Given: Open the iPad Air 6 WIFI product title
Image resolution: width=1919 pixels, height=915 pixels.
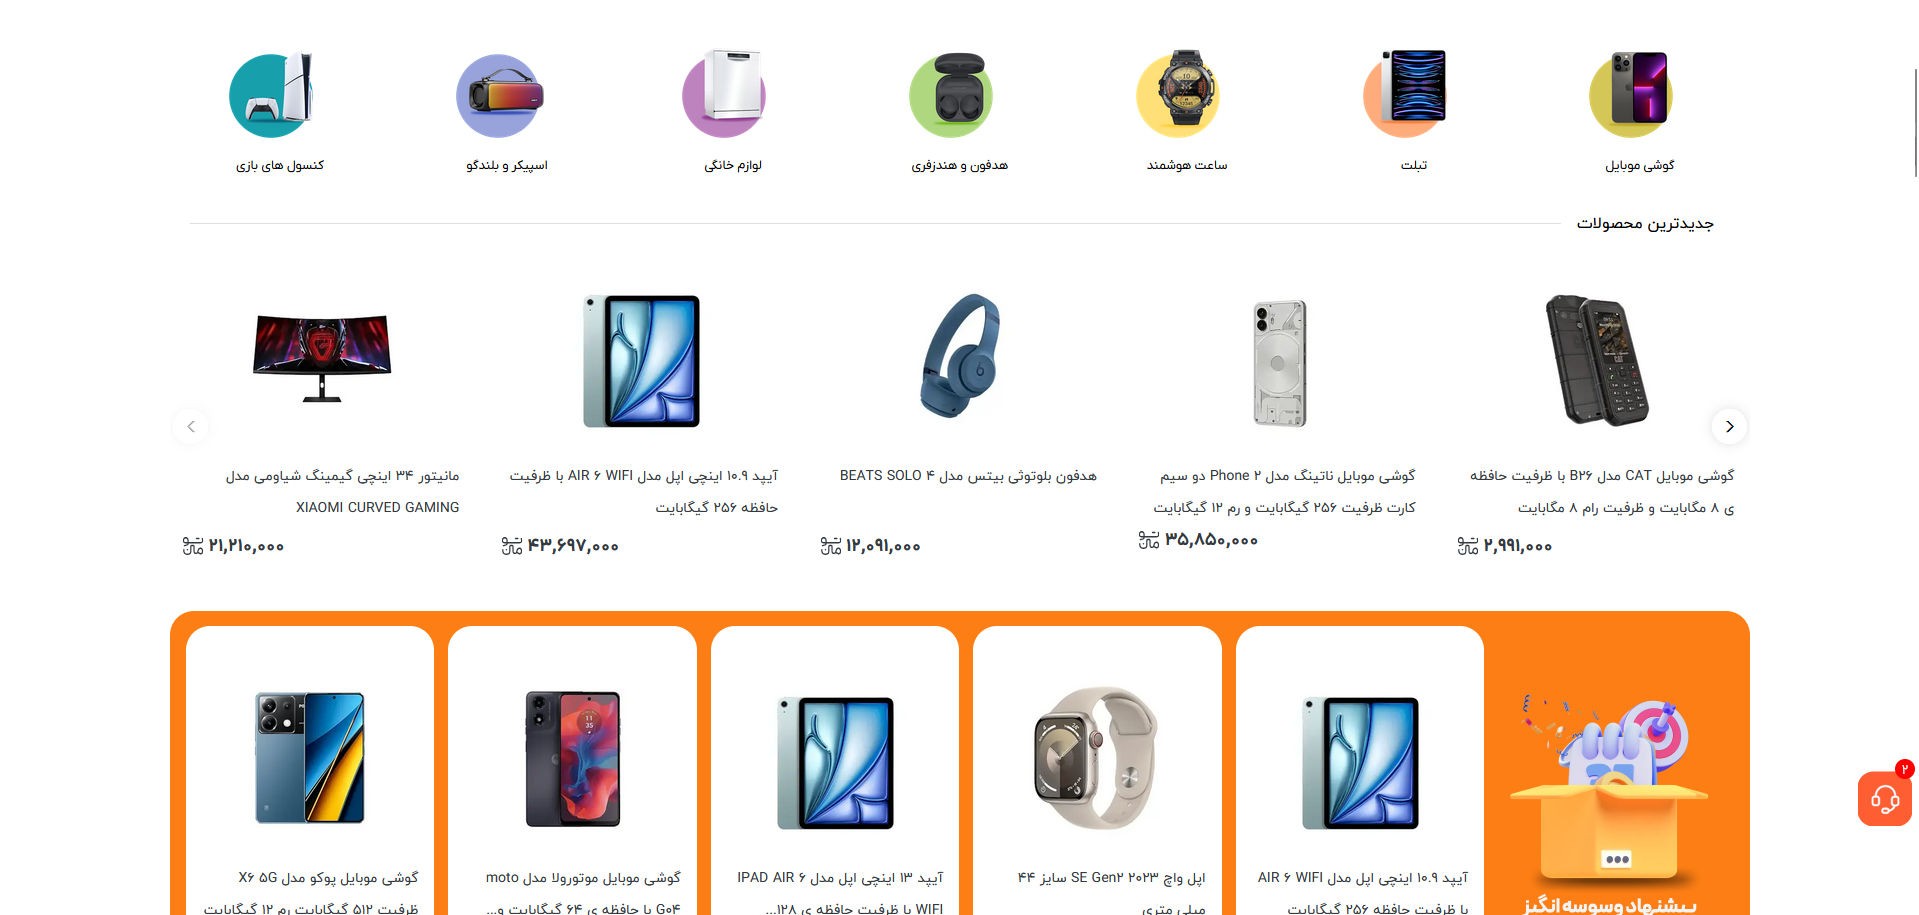Looking at the screenshot, I should click(x=644, y=491).
